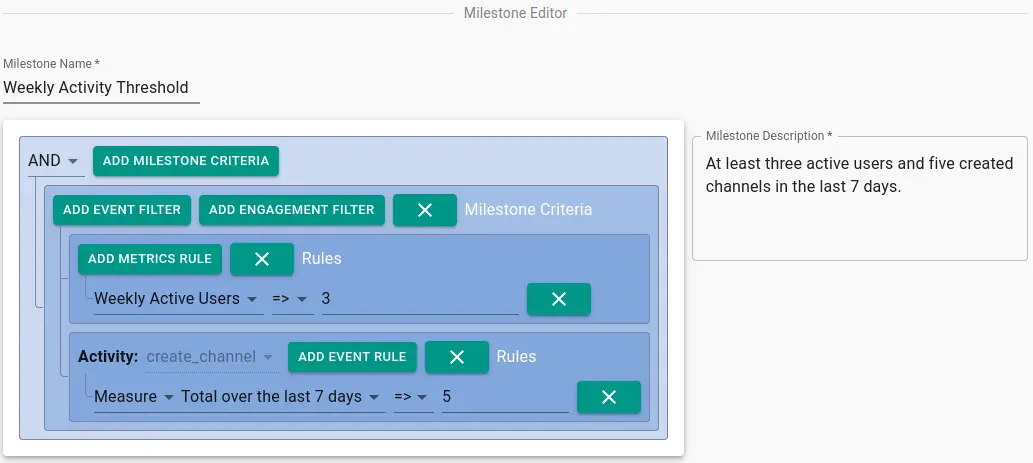Image resolution: width=1033 pixels, height=463 pixels.
Task: Remove the Milestone Criteria group with X
Action: pyautogui.click(x=425, y=210)
